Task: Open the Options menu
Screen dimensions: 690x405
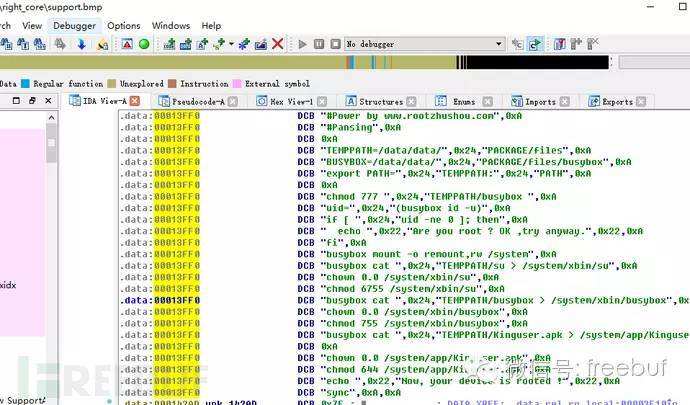Action: (124, 26)
